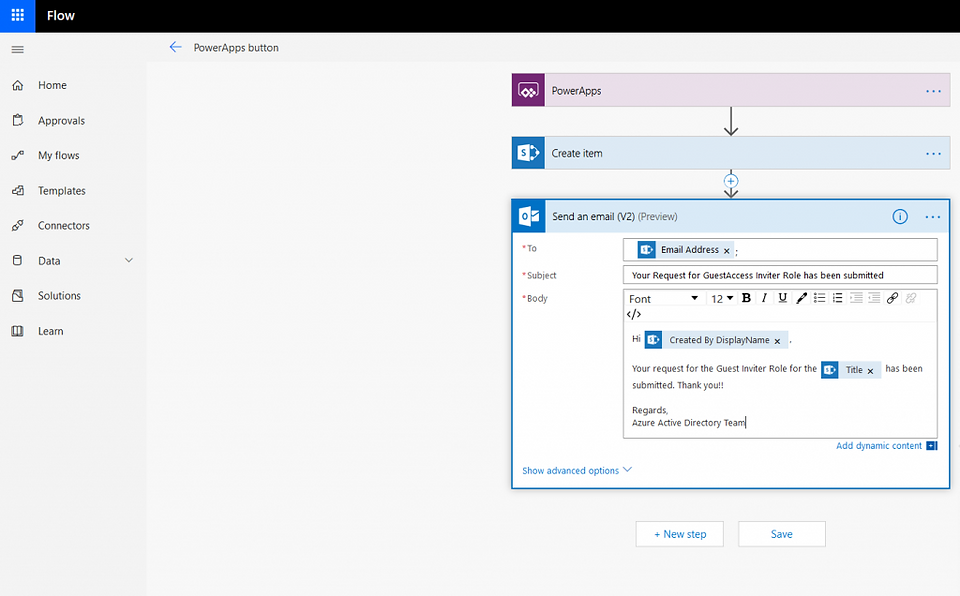Toggle italic formatting in the email body
This screenshot has width=960, height=596.
[763, 298]
